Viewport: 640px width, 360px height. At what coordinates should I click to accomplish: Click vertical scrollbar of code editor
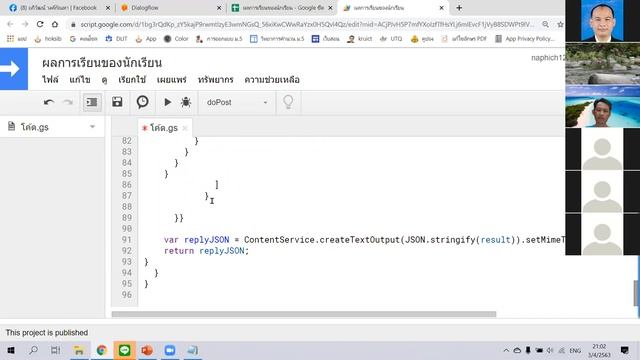pyautogui.click(x=636, y=293)
